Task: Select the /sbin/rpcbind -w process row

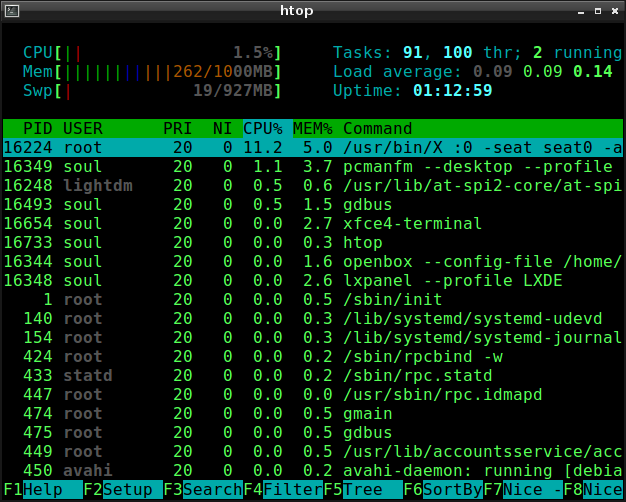Action: tap(313, 356)
